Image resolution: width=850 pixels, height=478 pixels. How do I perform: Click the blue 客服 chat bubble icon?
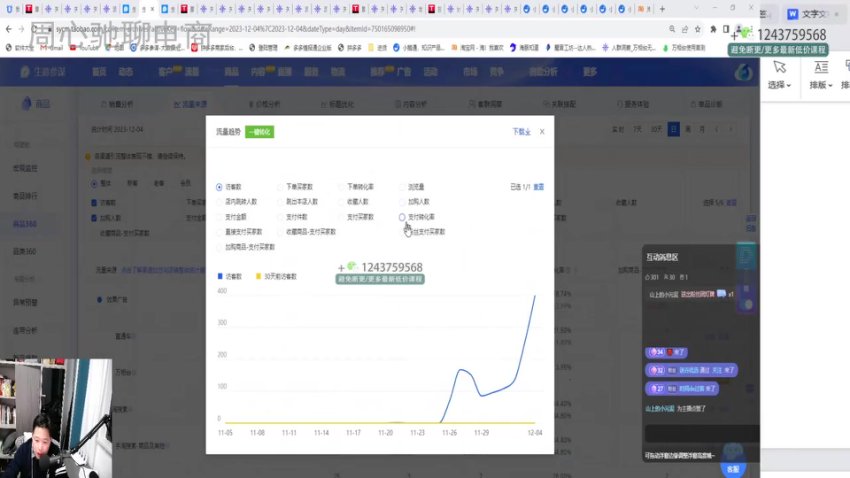734,457
